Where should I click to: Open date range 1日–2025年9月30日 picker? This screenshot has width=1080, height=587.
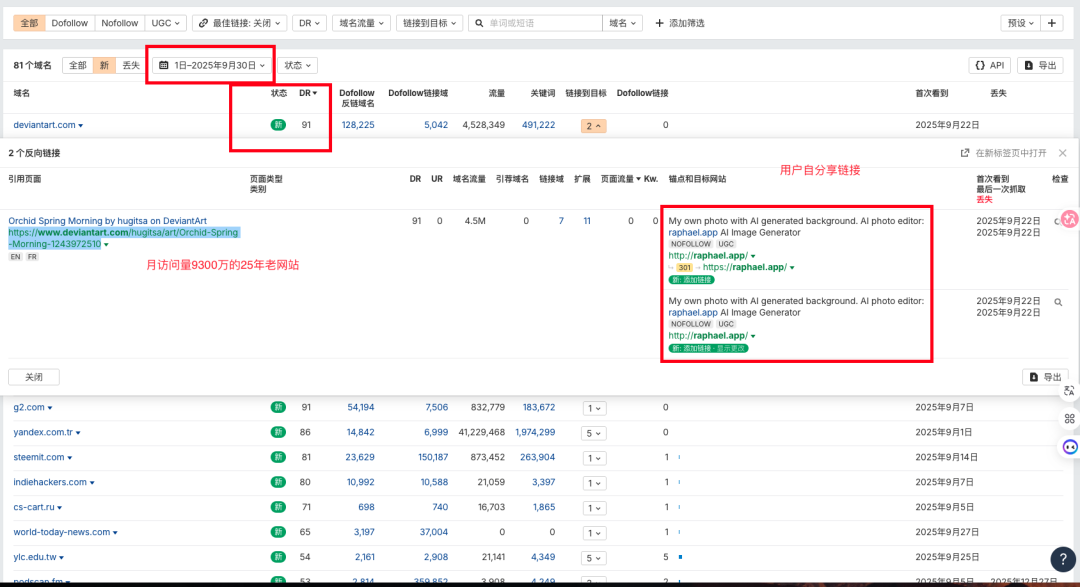point(212,65)
